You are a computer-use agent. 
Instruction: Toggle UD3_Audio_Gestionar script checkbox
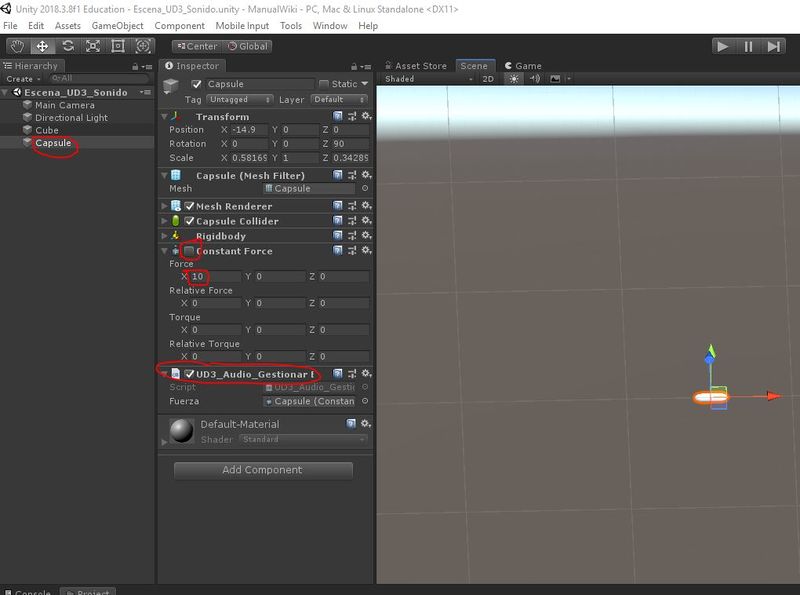190,374
